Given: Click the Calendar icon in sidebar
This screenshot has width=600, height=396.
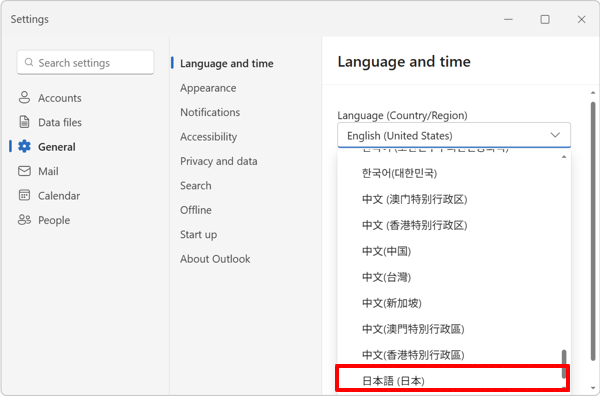Looking at the screenshot, I should point(24,195).
